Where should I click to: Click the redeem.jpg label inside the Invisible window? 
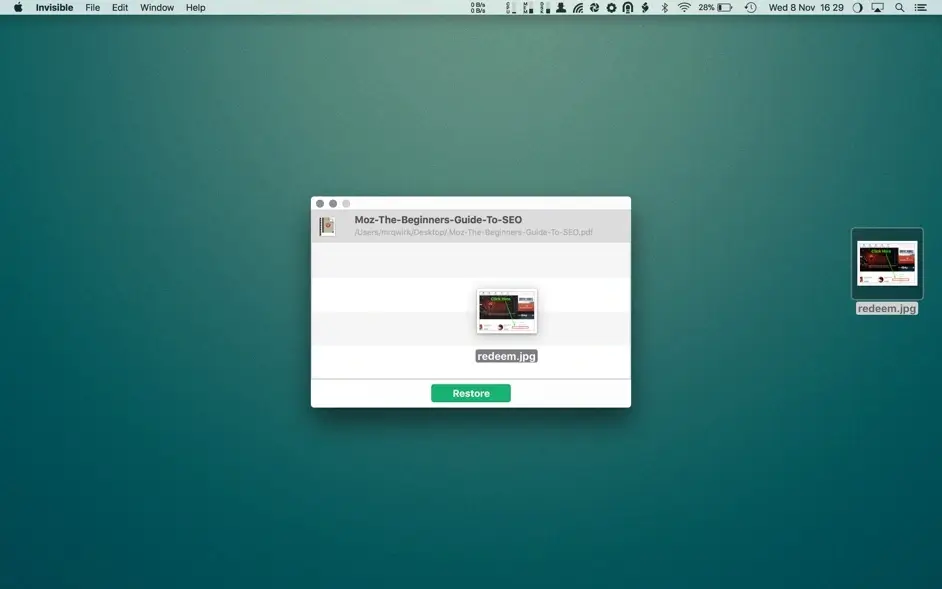point(506,356)
